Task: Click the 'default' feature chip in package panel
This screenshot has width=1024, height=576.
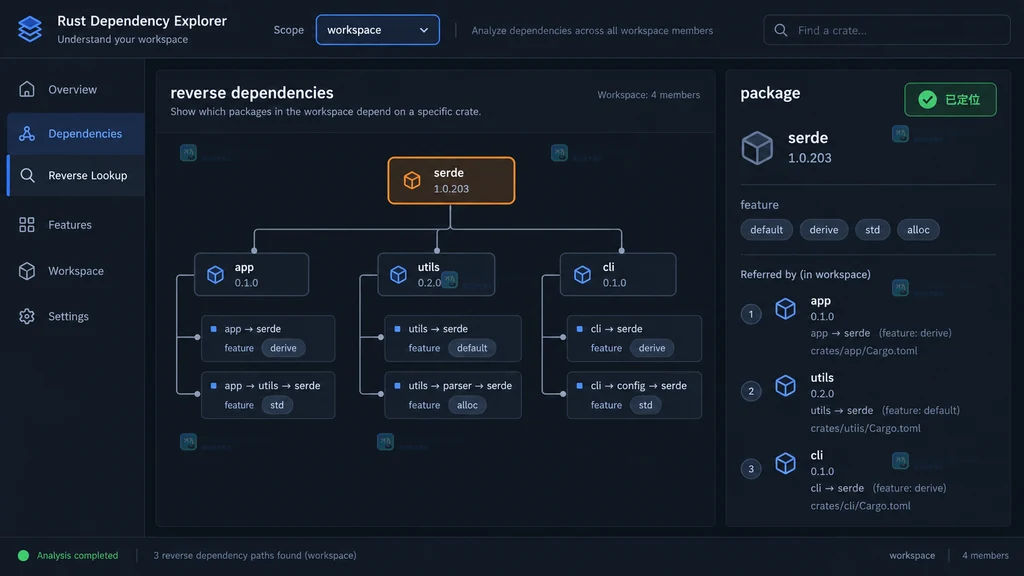Action: [x=767, y=230]
